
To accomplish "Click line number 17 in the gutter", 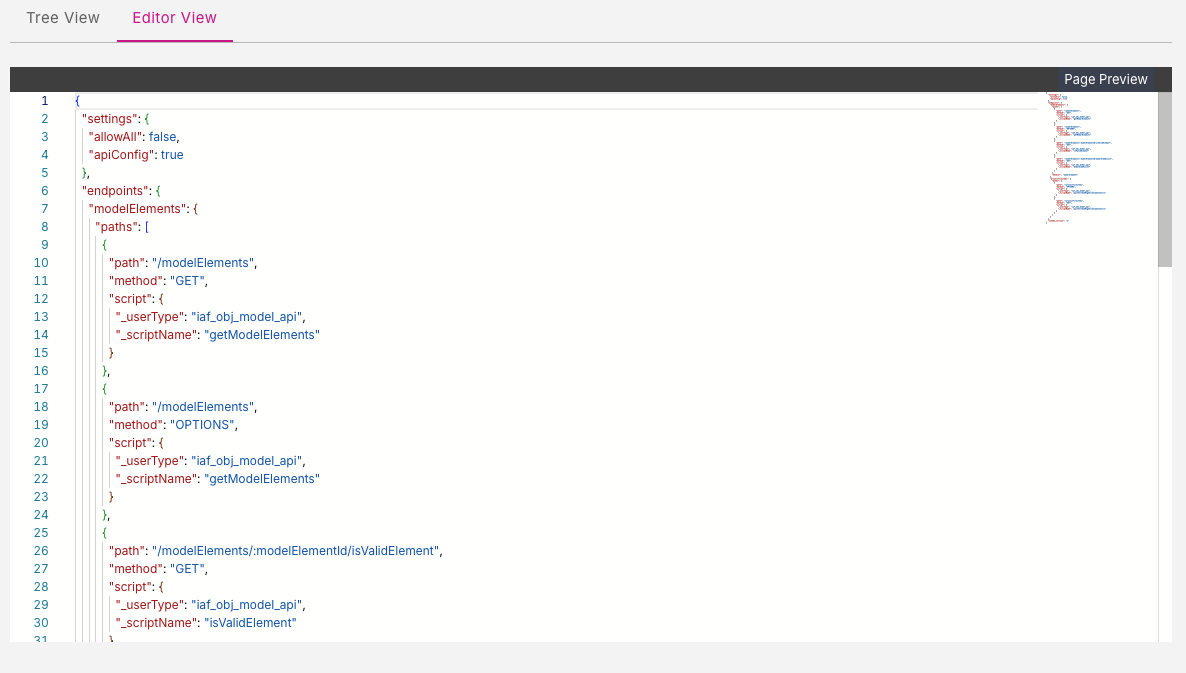I will [41, 389].
